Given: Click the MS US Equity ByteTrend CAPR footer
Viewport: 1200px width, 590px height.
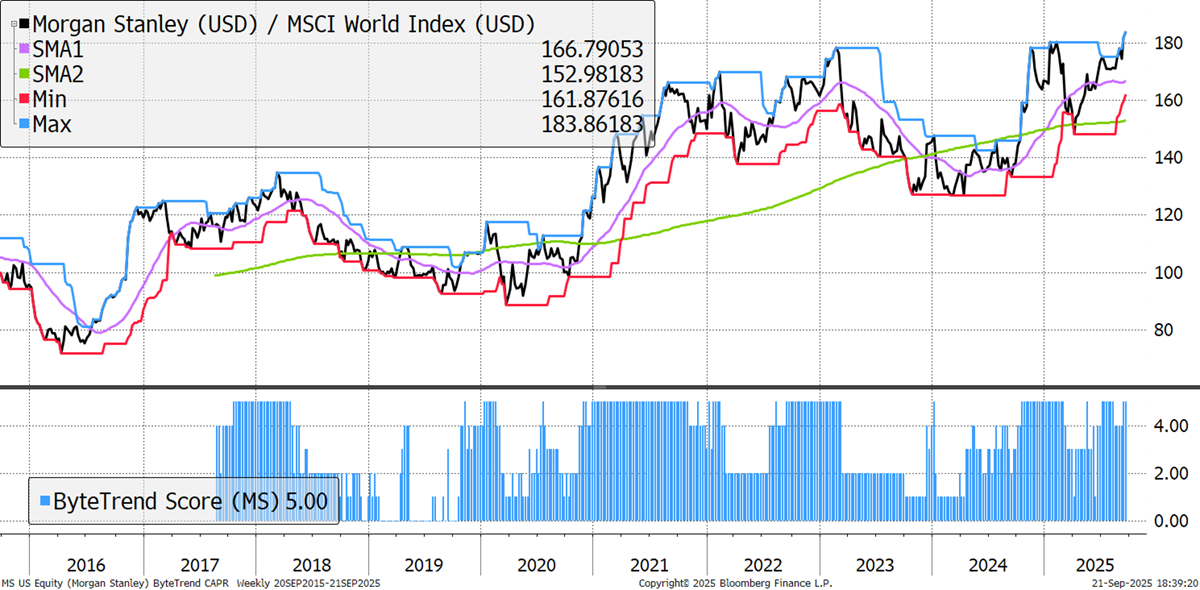Looking at the screenshot, I should [190, 581].
